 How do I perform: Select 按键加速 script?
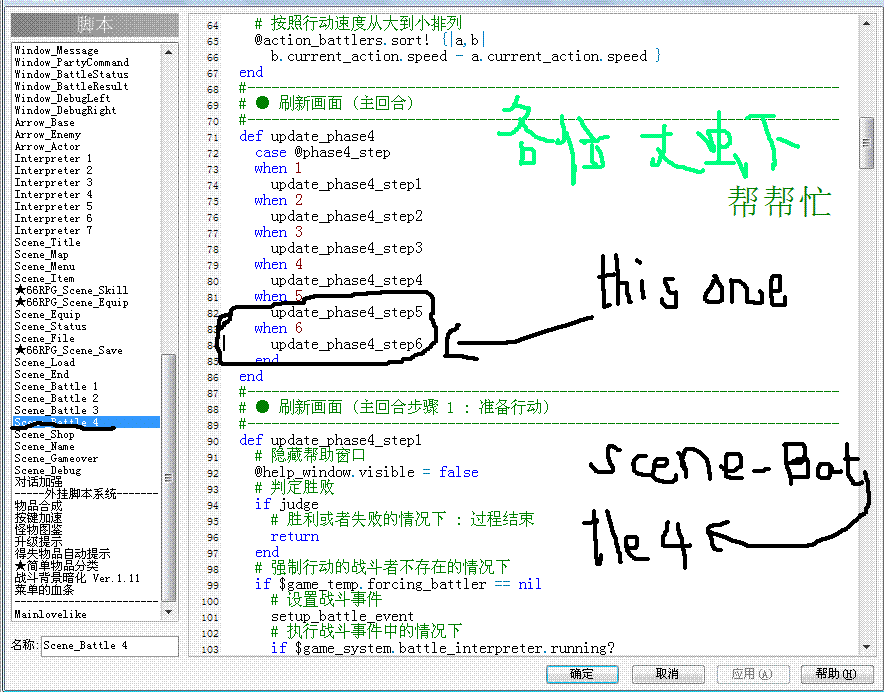point(38,518)
